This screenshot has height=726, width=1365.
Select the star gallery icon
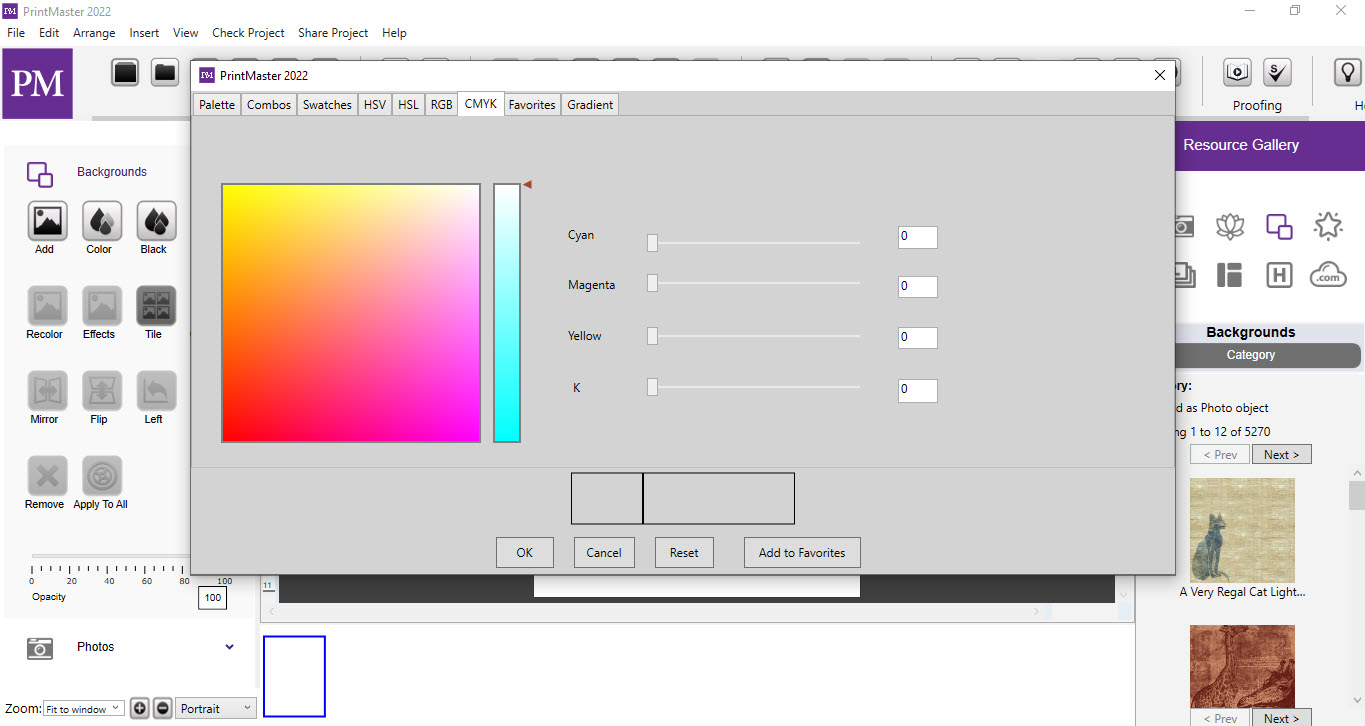coord(1328,226)
